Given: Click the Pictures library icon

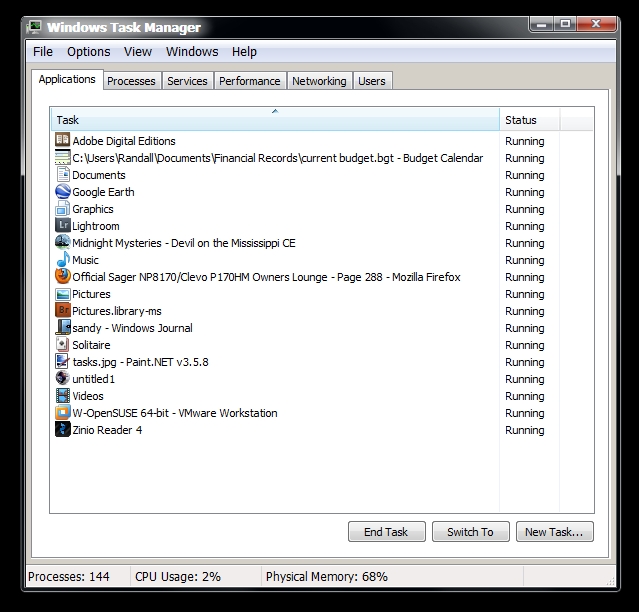Looking at the screenshot, I should (x=62, y=293).
